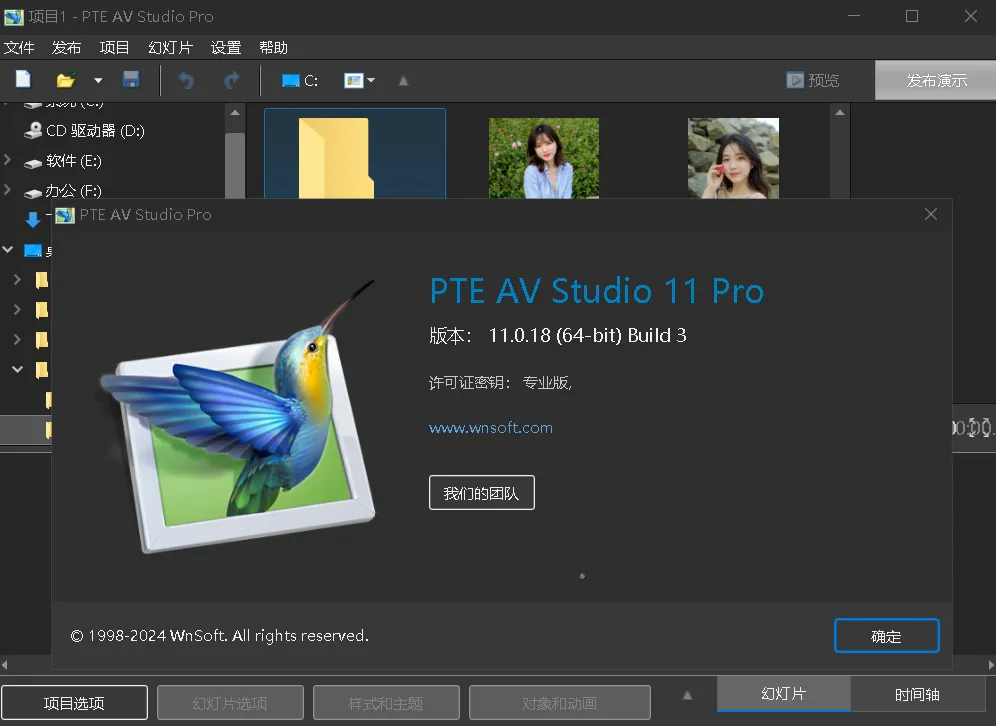Click version text 11.0.18 (64-bit) Build 3
Screen dimensions: 996x726
(x=587, y=335)
